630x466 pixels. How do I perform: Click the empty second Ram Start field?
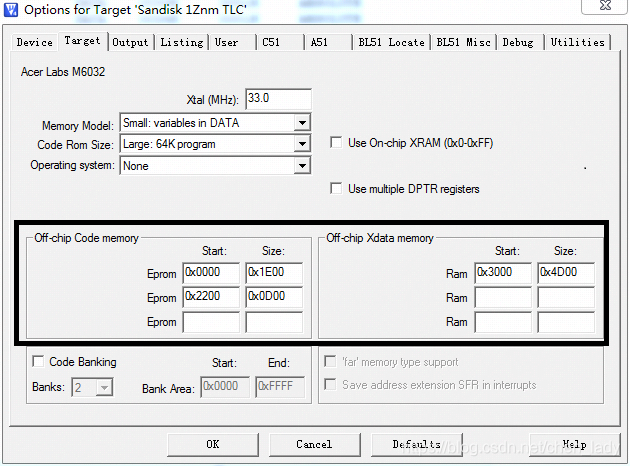[x=503, y=297]
